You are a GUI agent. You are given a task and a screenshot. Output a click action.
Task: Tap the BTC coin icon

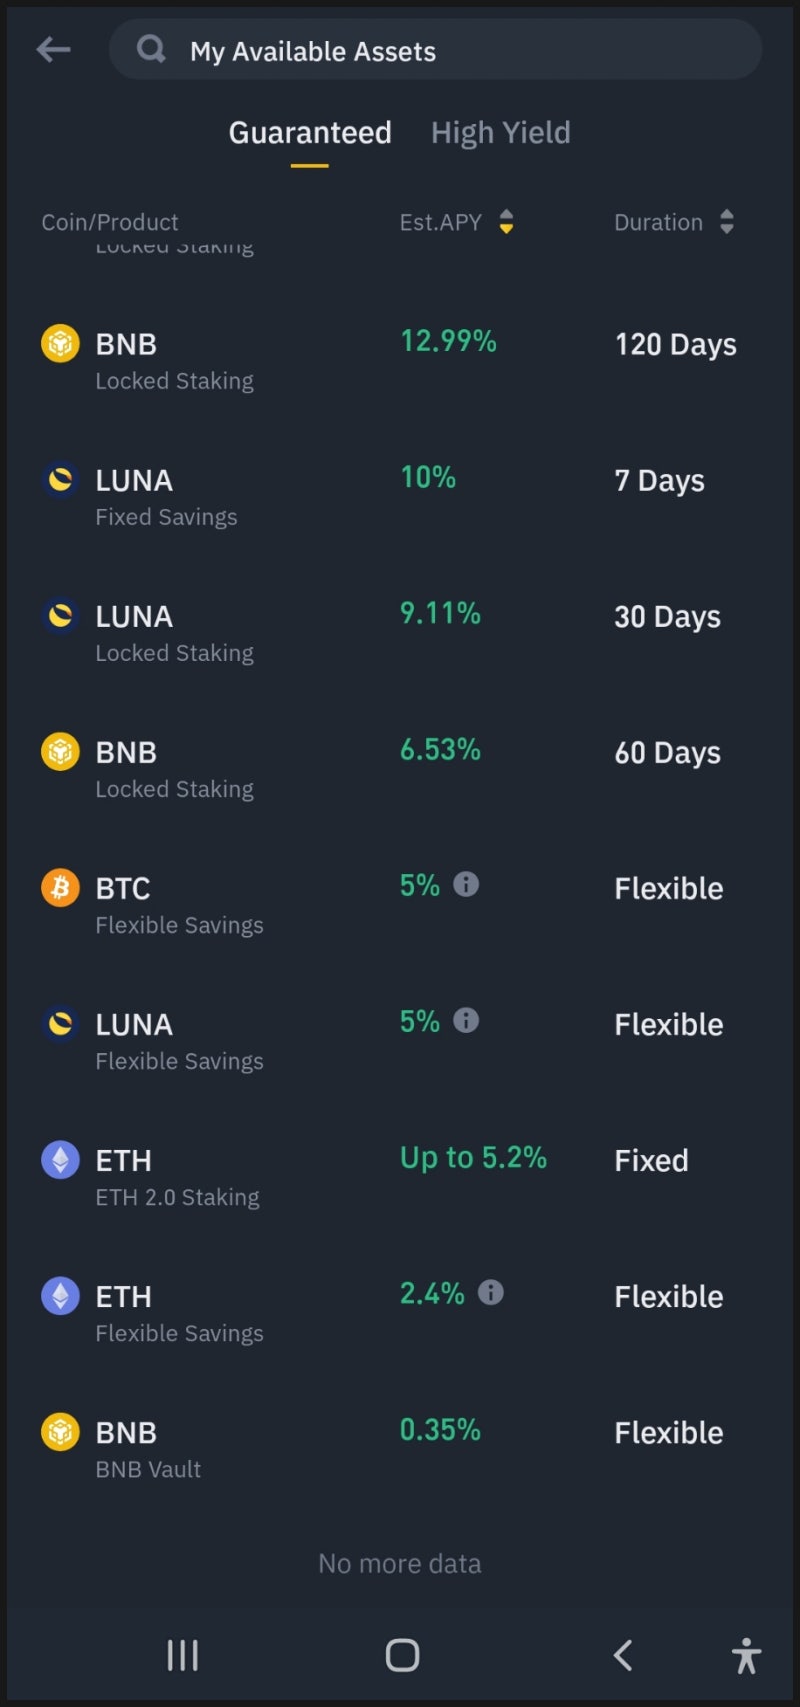click(60, 888)
